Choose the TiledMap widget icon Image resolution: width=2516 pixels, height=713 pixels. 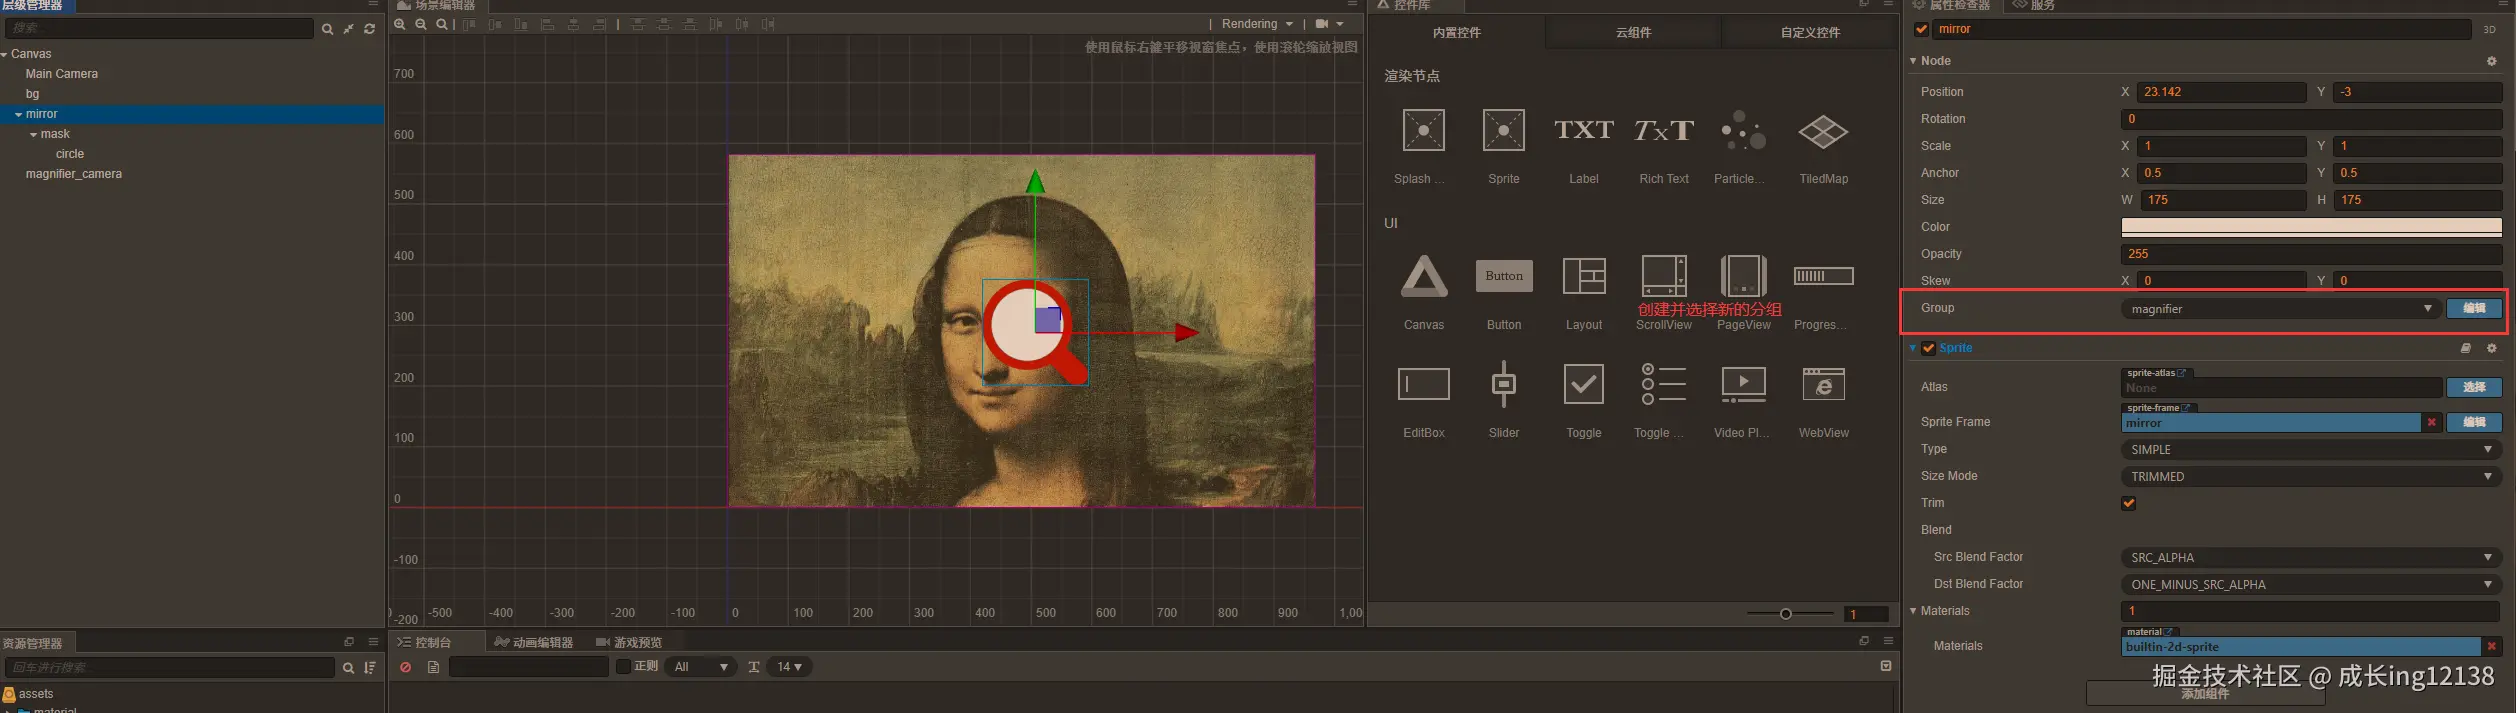pos(1823,131)
